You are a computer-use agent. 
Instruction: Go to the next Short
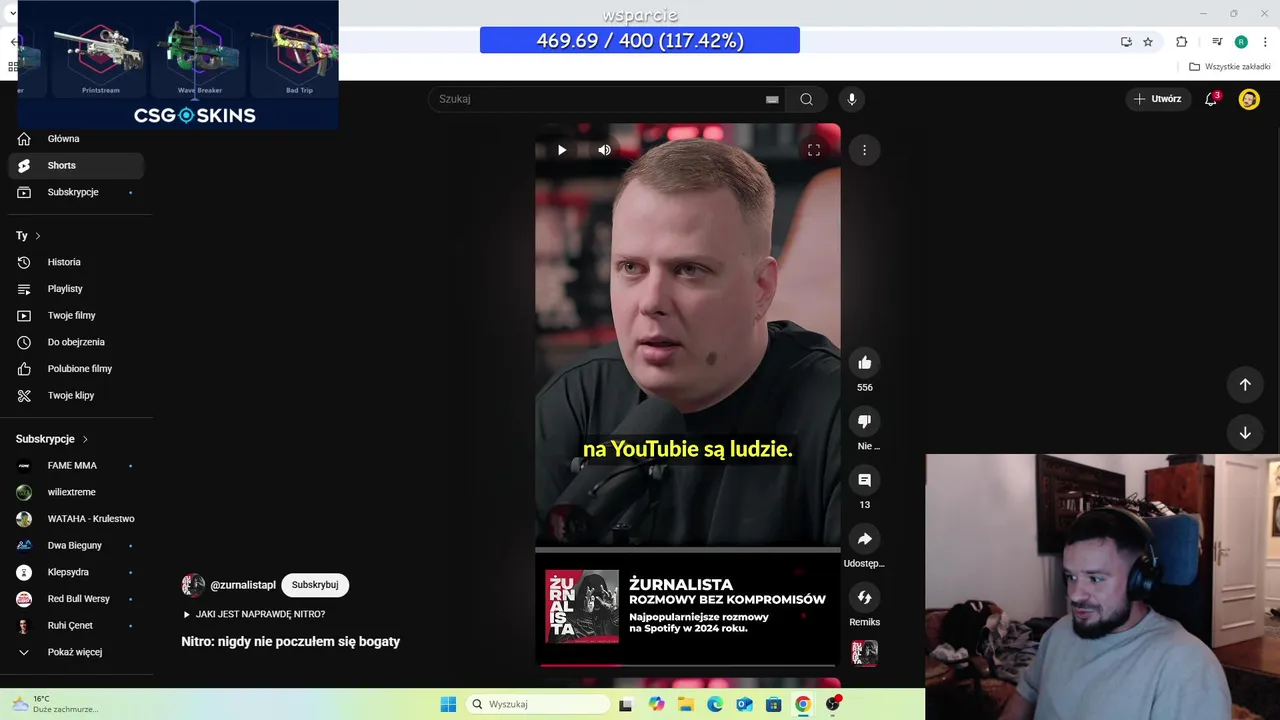(x=1245, y=433)
